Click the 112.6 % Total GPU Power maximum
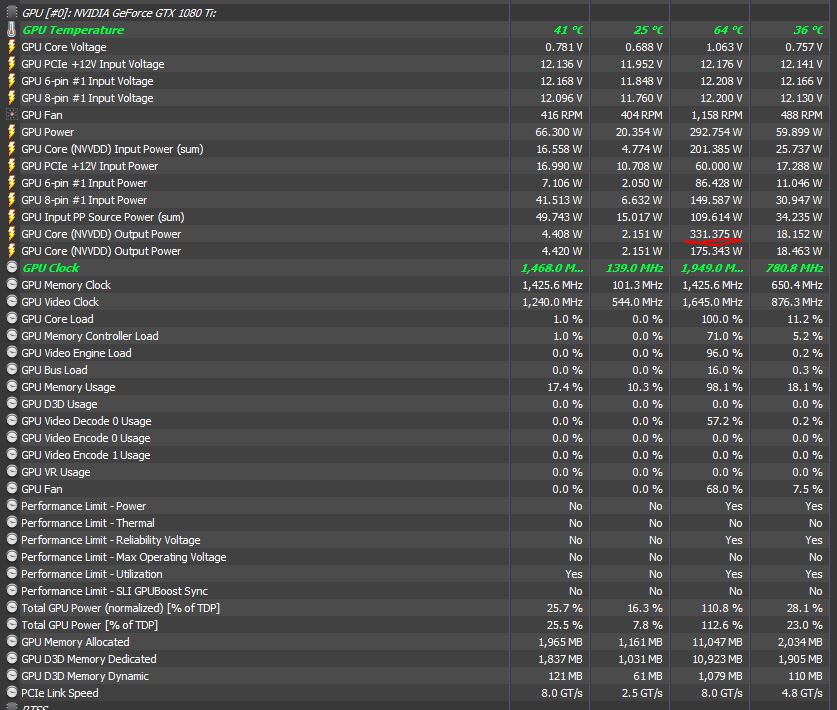837x710 pixels. point(721,625)
